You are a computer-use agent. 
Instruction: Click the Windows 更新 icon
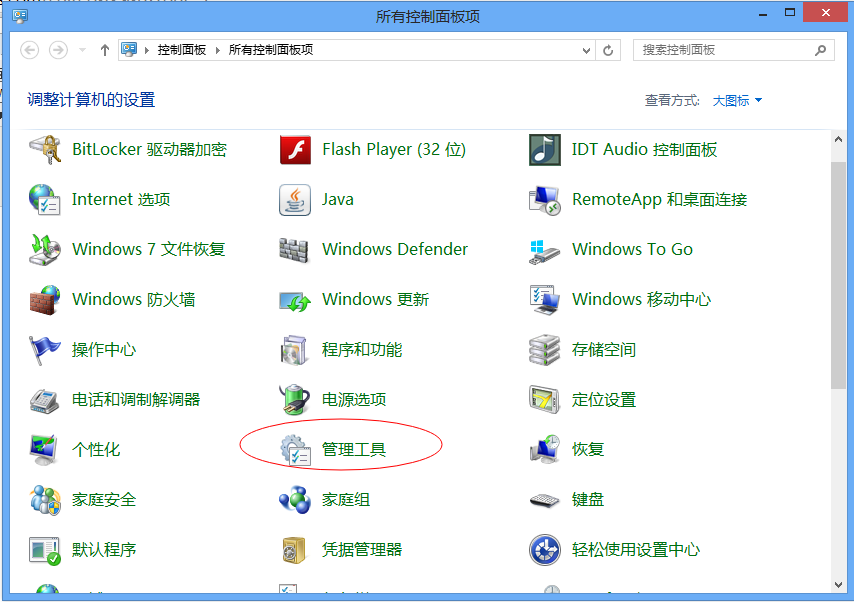click(x=295, y=301)
